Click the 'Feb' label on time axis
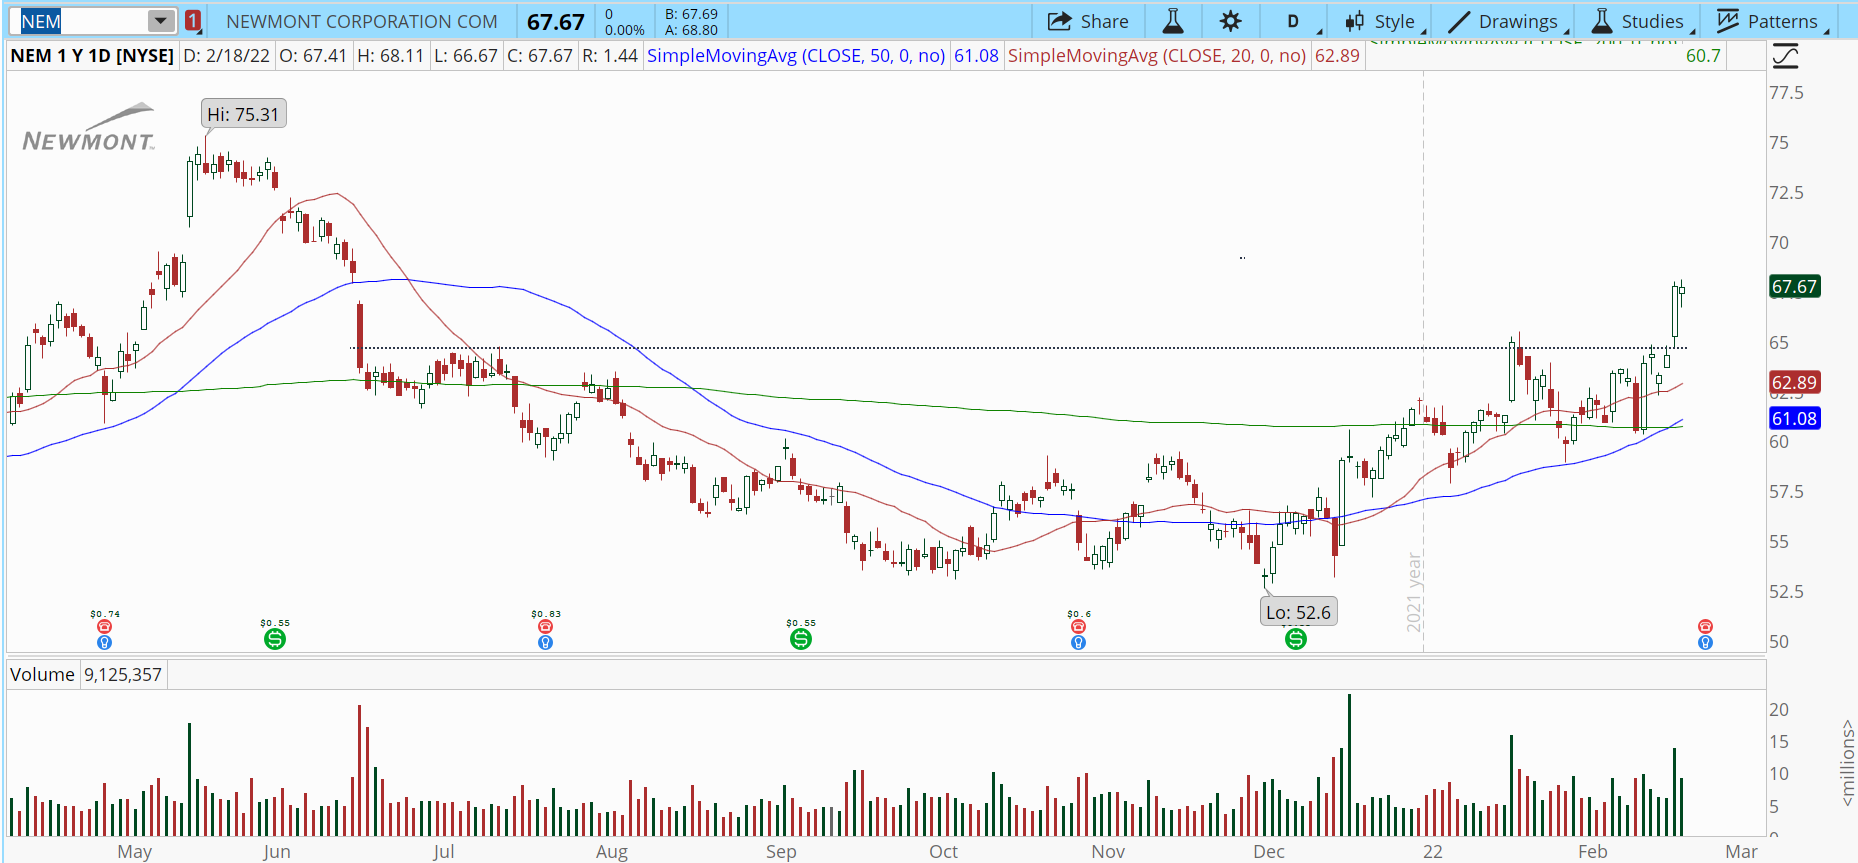 tap(1593, 852)
